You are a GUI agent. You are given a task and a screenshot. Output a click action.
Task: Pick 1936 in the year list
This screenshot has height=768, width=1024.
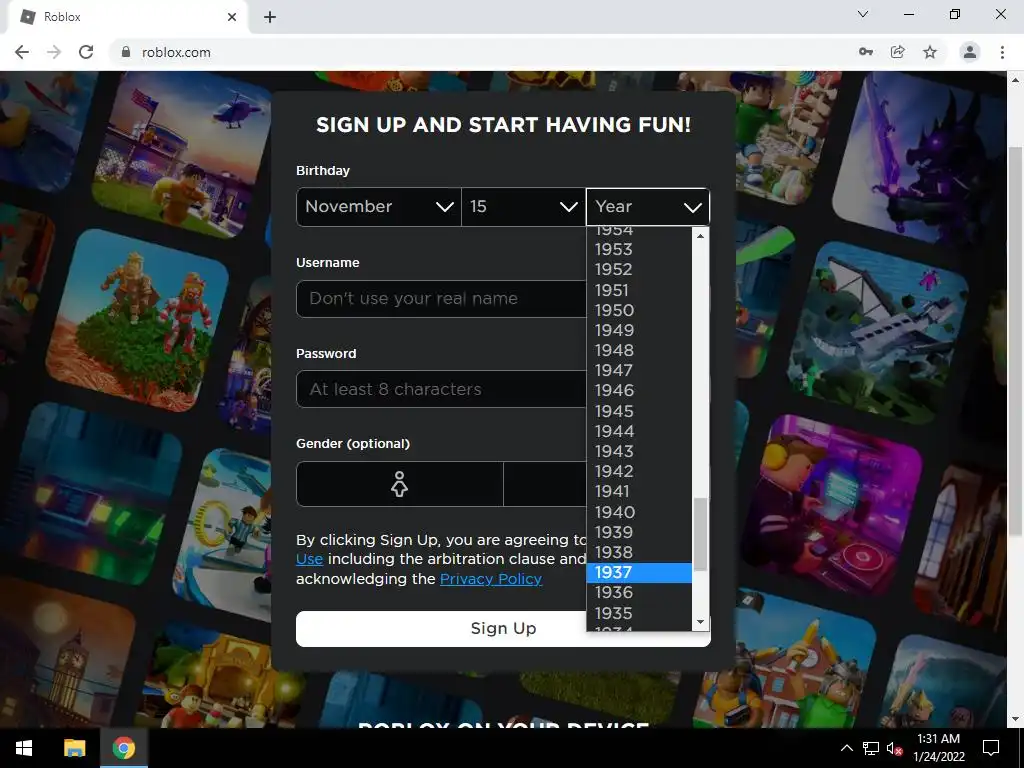(639, 593)
